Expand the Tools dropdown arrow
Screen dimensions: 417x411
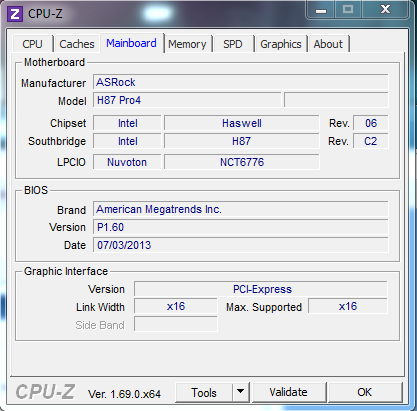(x=240, y=392)
